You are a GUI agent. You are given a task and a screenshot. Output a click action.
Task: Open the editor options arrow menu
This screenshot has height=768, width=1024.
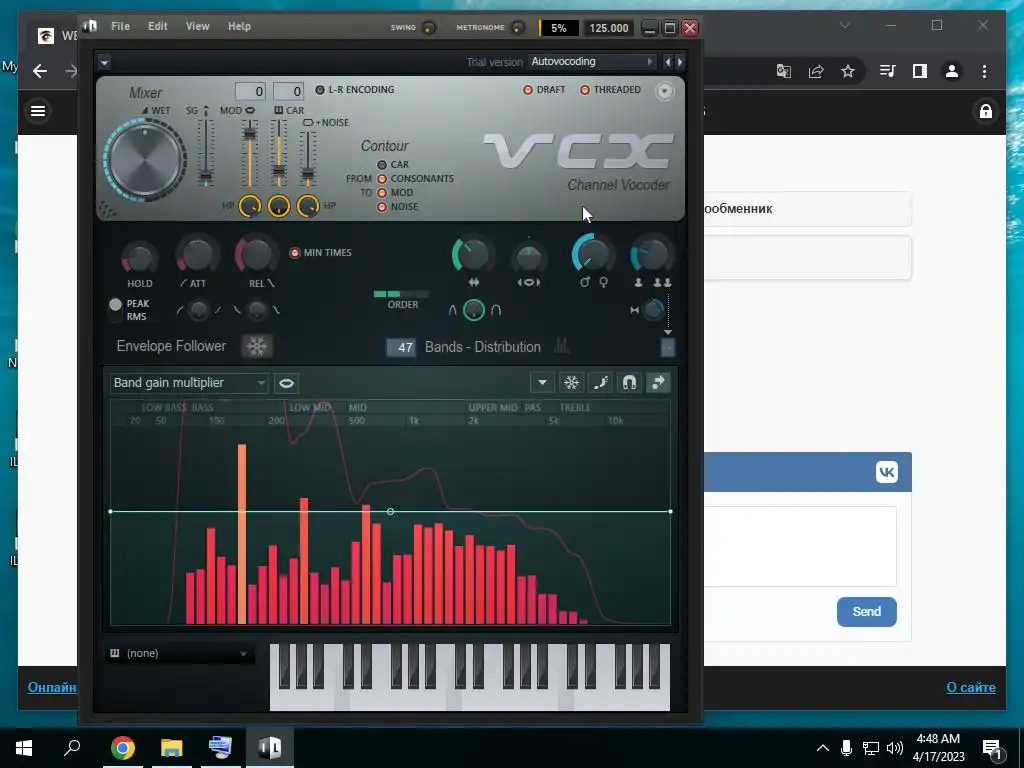pyautogui.click(x=542, y=383)
